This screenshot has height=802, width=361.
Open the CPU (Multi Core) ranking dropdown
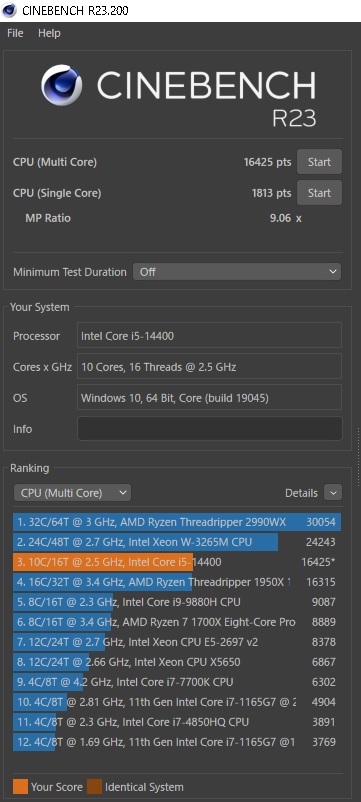(x=72, y=493)
